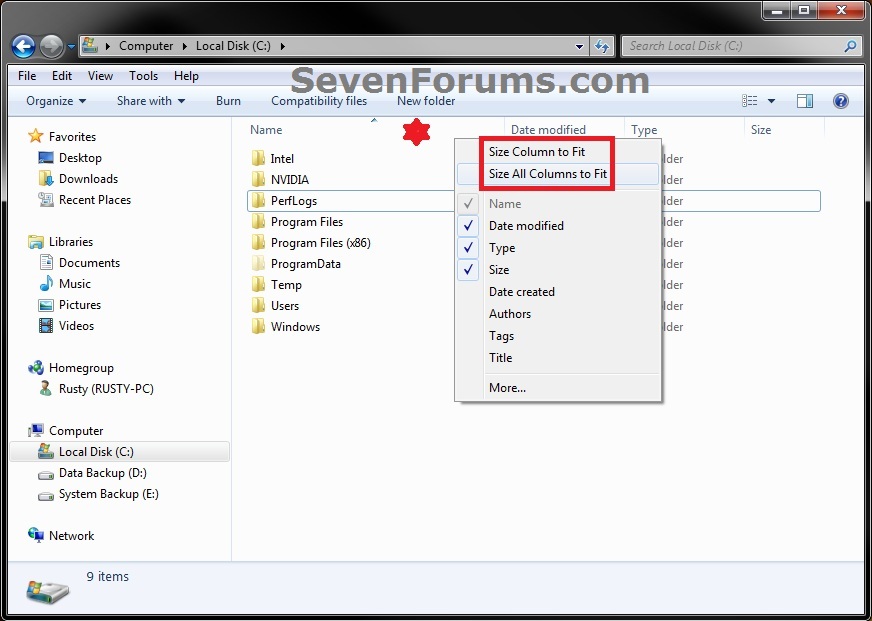Image resolution: width=872 pixels, height=621 pixels.
Task: Show the Preview pane icon
Action: coord(805,100)
